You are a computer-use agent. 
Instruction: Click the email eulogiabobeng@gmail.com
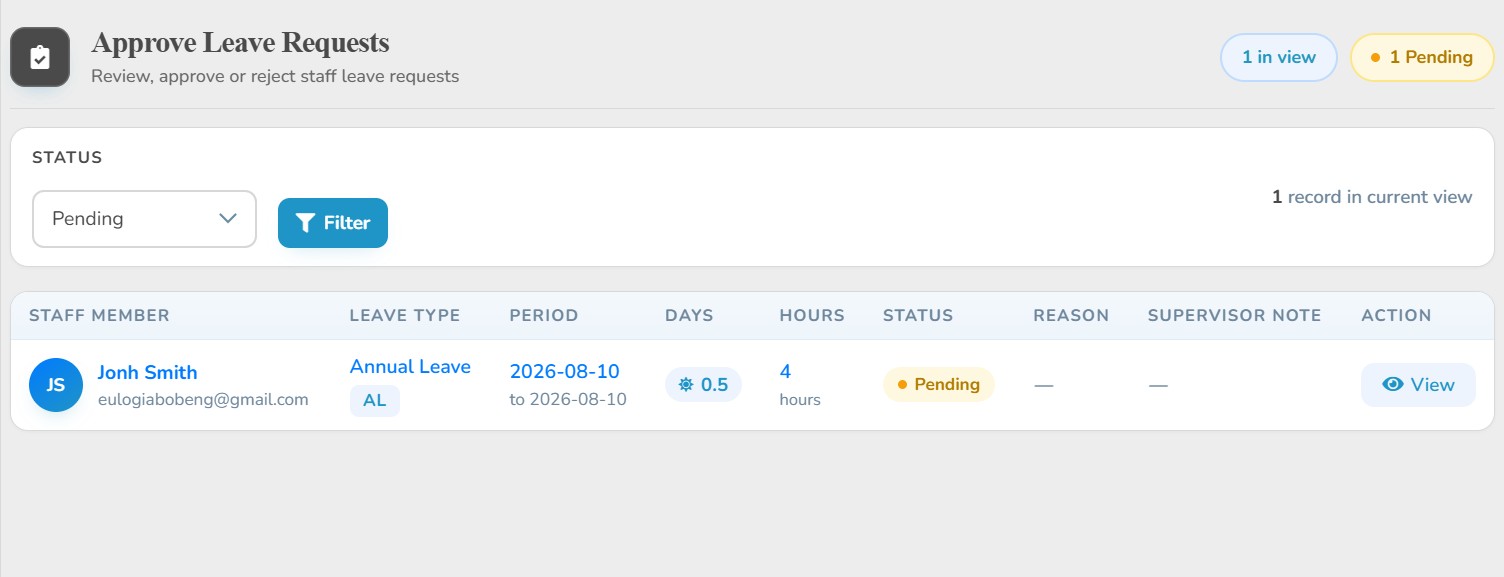[x=203, y=400]
